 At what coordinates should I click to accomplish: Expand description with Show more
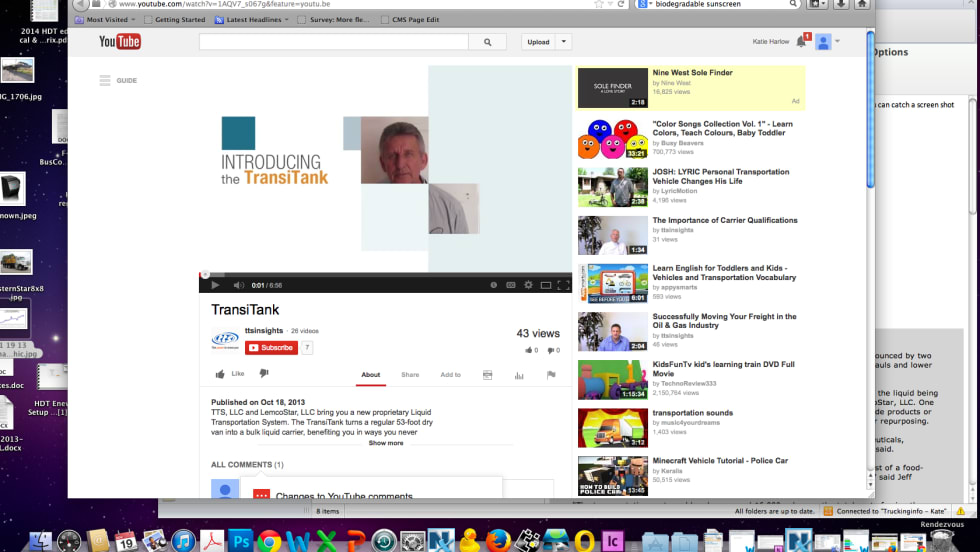386,443
